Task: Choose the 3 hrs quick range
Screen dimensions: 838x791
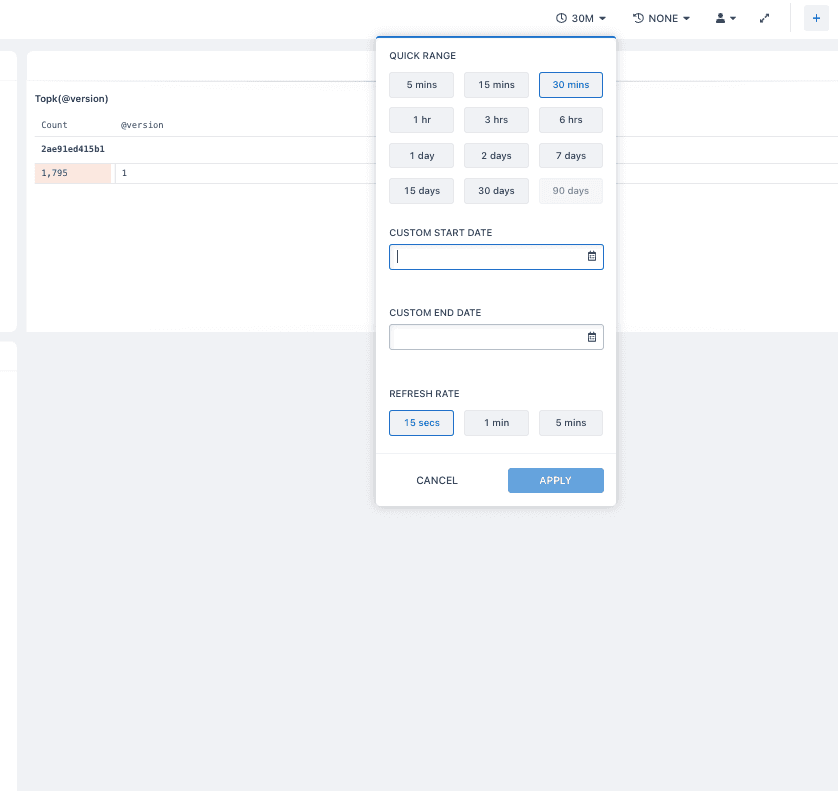Action: pos(496,120)
